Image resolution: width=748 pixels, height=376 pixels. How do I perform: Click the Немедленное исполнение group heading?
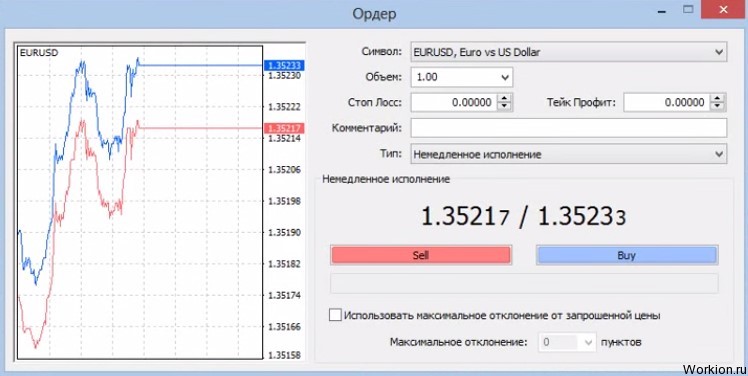pos(386,179)
